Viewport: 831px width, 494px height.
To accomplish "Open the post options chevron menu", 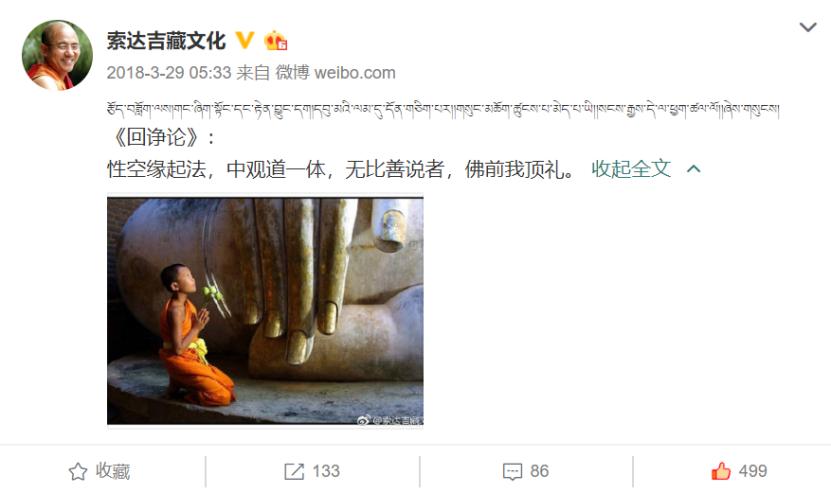I will [x=807, y=27].
